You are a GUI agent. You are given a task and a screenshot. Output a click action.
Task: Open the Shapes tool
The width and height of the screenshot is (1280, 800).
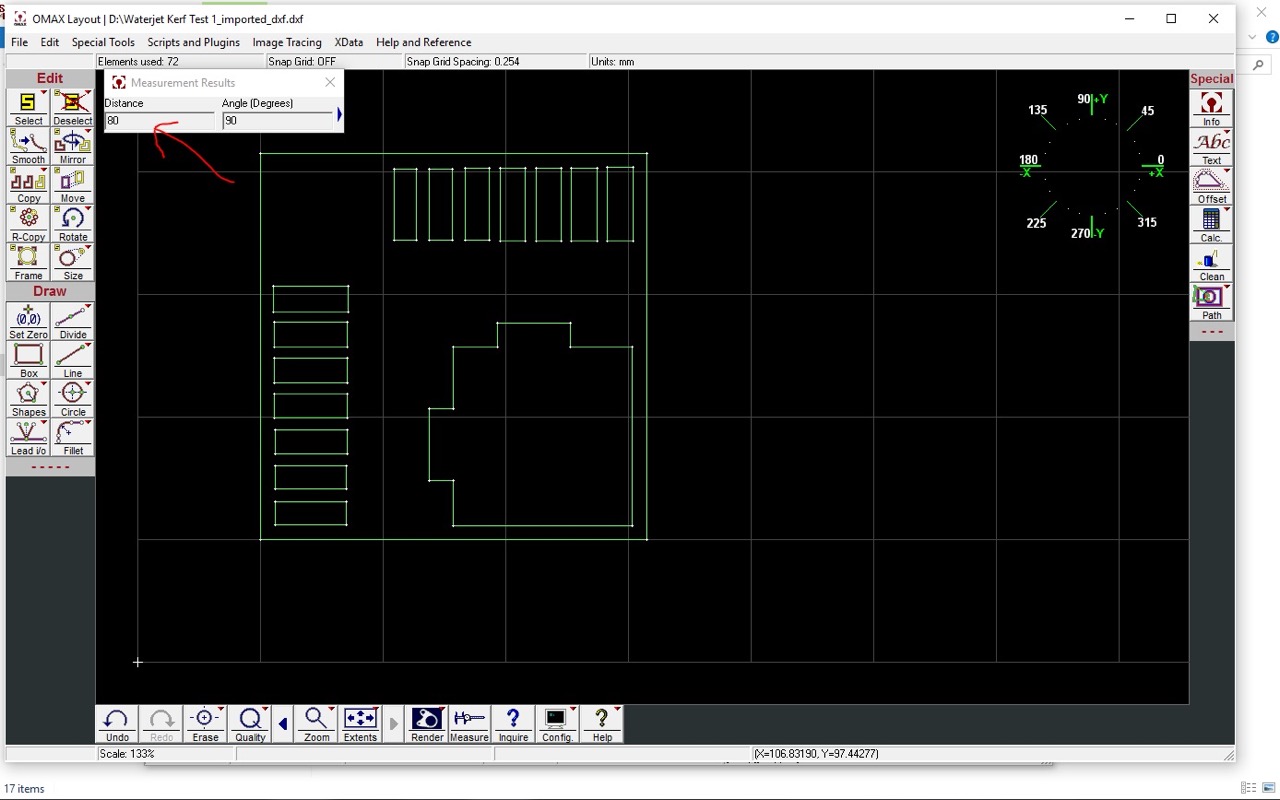point(28,399)
